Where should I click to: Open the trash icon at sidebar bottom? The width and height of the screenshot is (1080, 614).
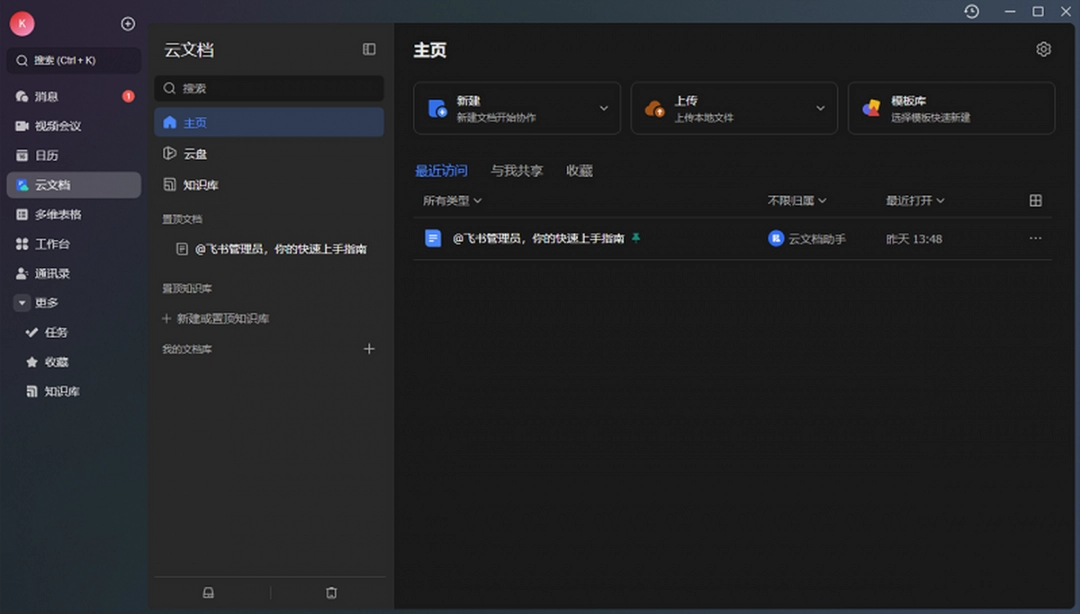pyautogui.click(x=331, y=592)
